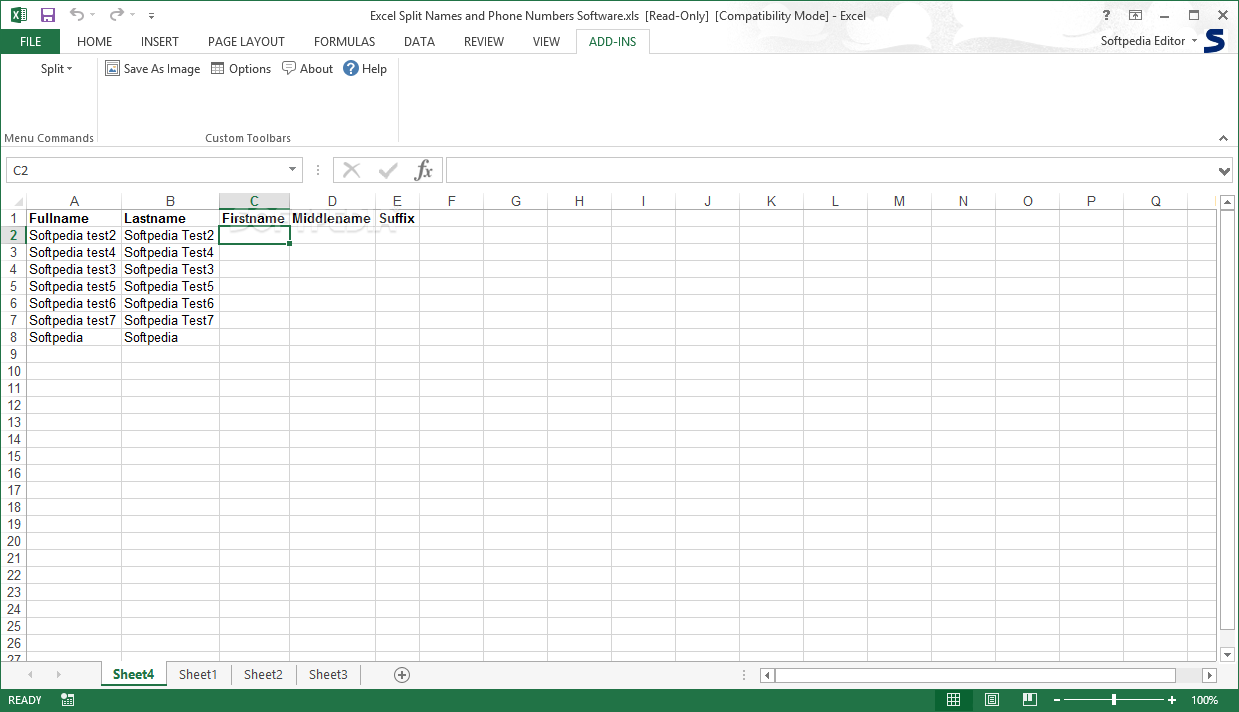This screenshot has width=1239, height=712.
Task: Click the Insert Function fx icon
Action: [x=424, y=170]
